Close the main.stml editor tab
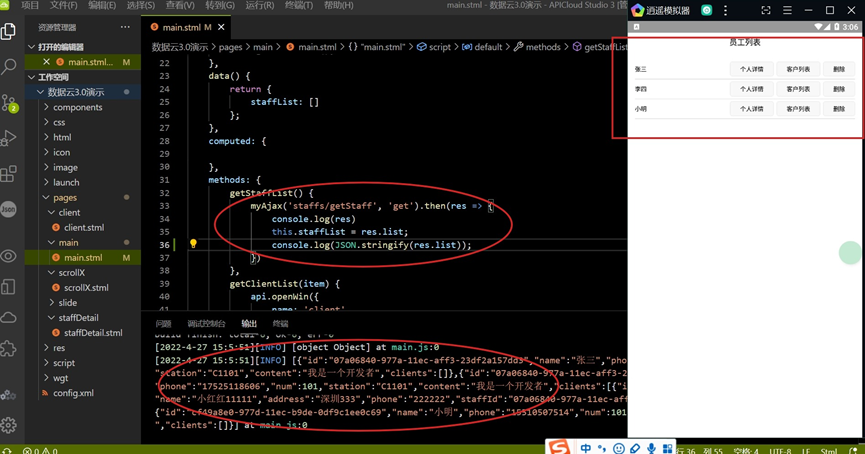865x454 pixels. (221, 27)
